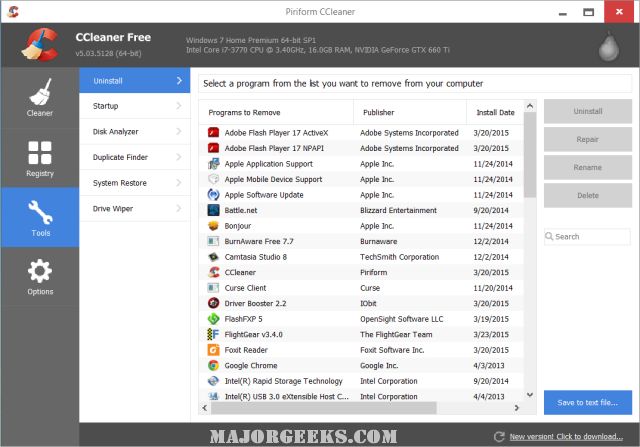
Task: Expand System Restore chevron arrow
Action: pyautogui.click(x=179, y=183)
